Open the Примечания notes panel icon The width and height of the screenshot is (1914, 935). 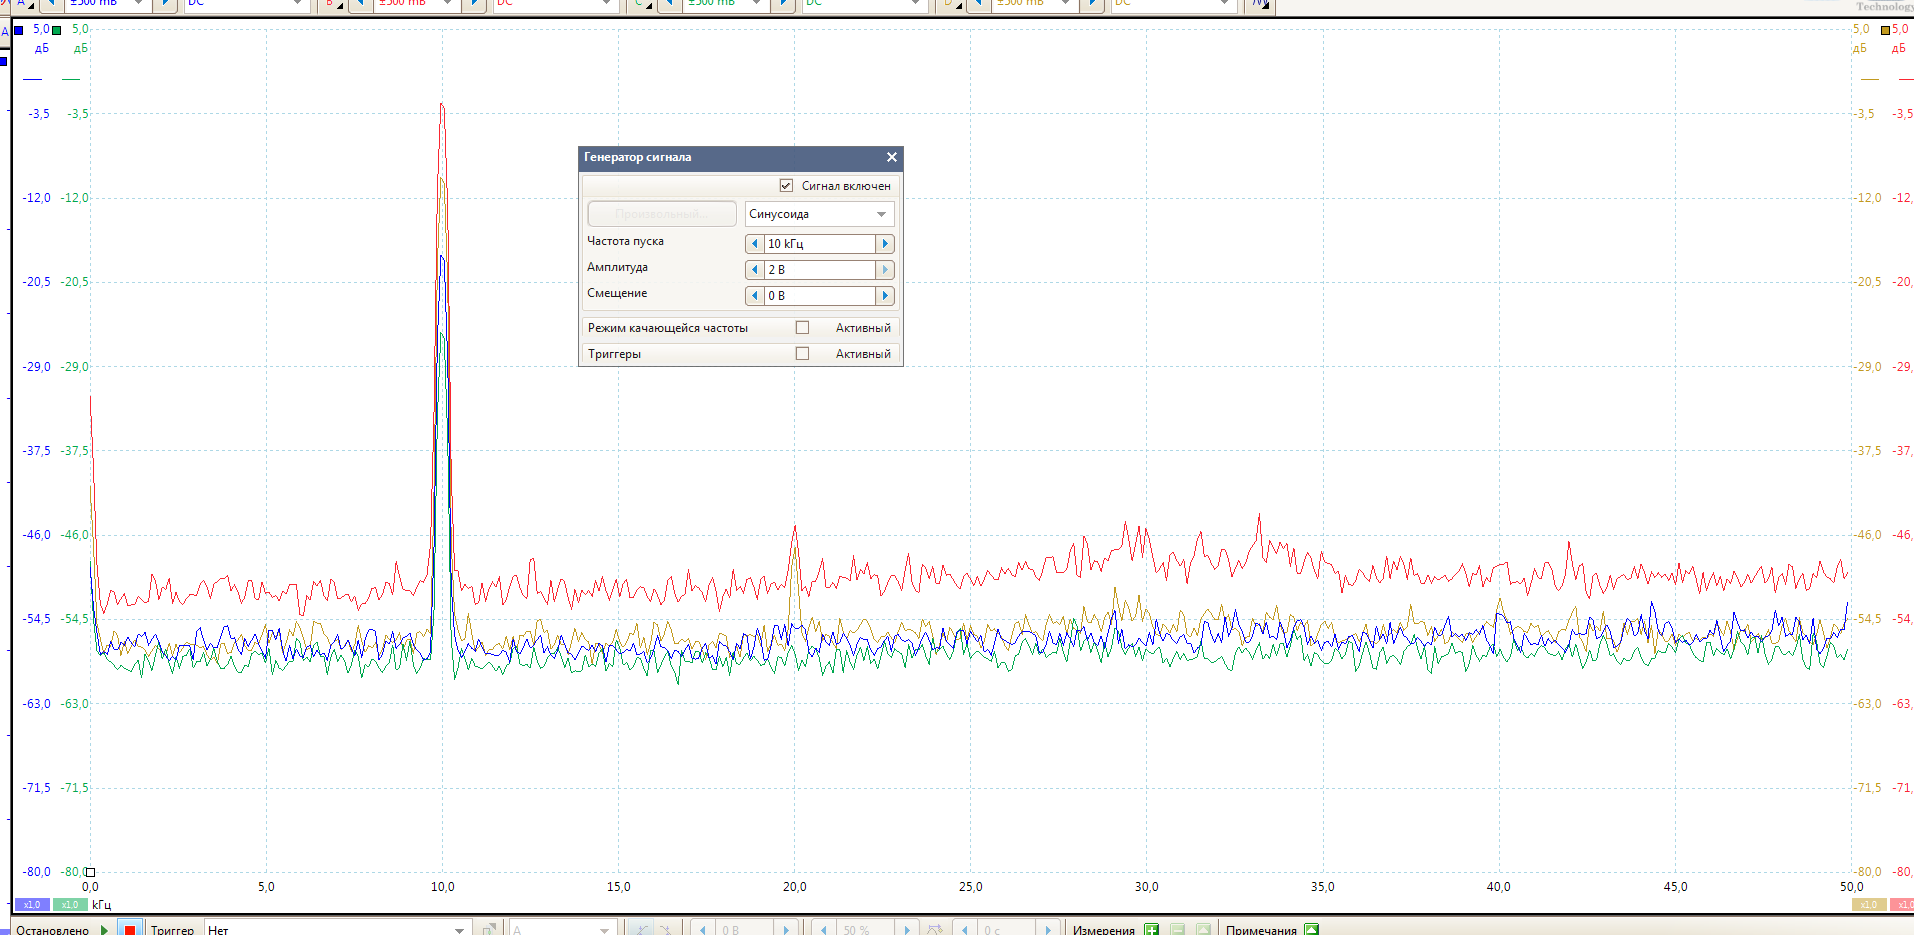point(1311,929)
